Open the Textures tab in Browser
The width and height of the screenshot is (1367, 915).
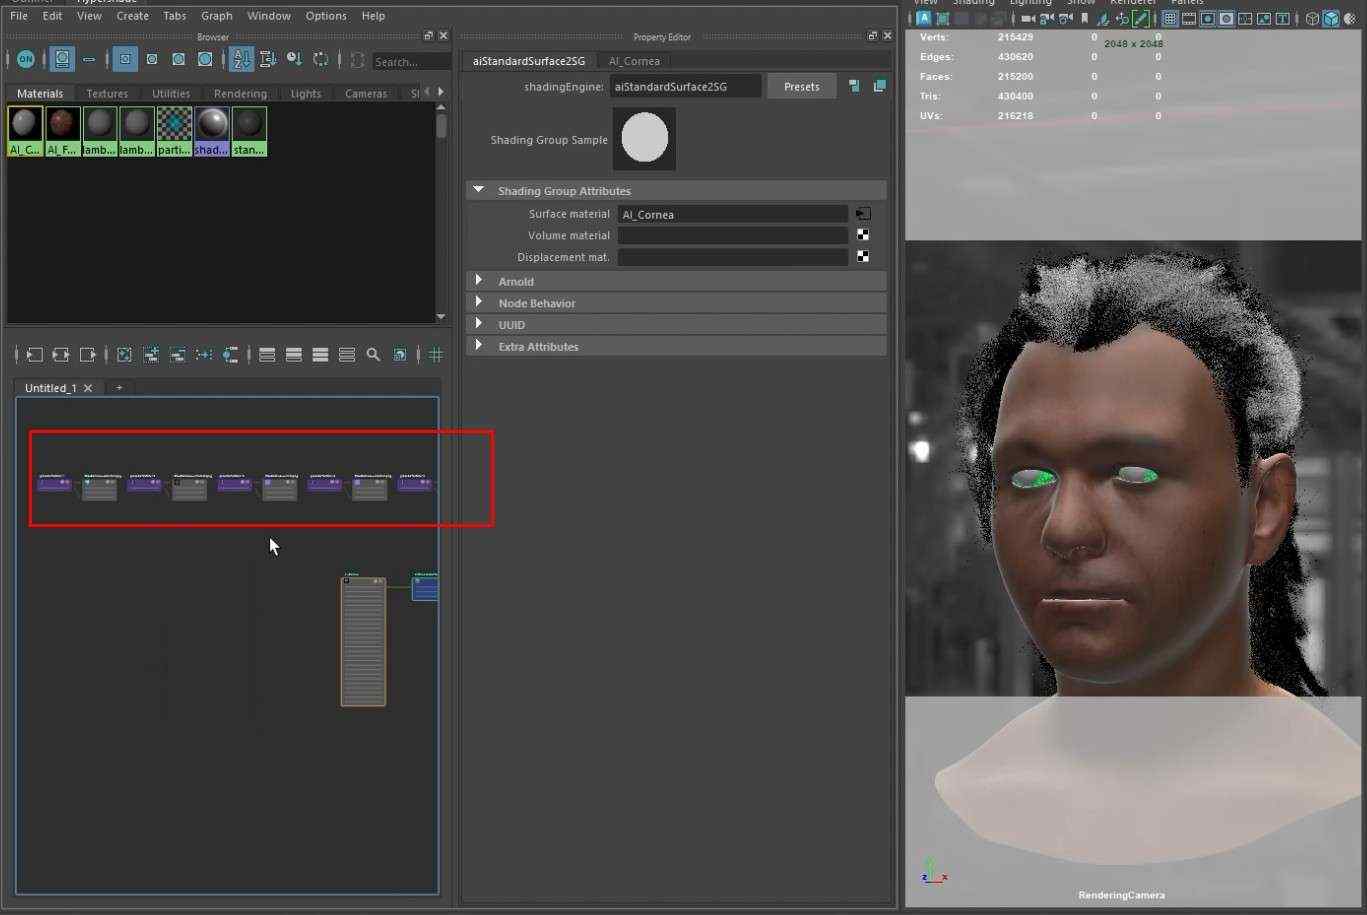[x=107, y=93]
